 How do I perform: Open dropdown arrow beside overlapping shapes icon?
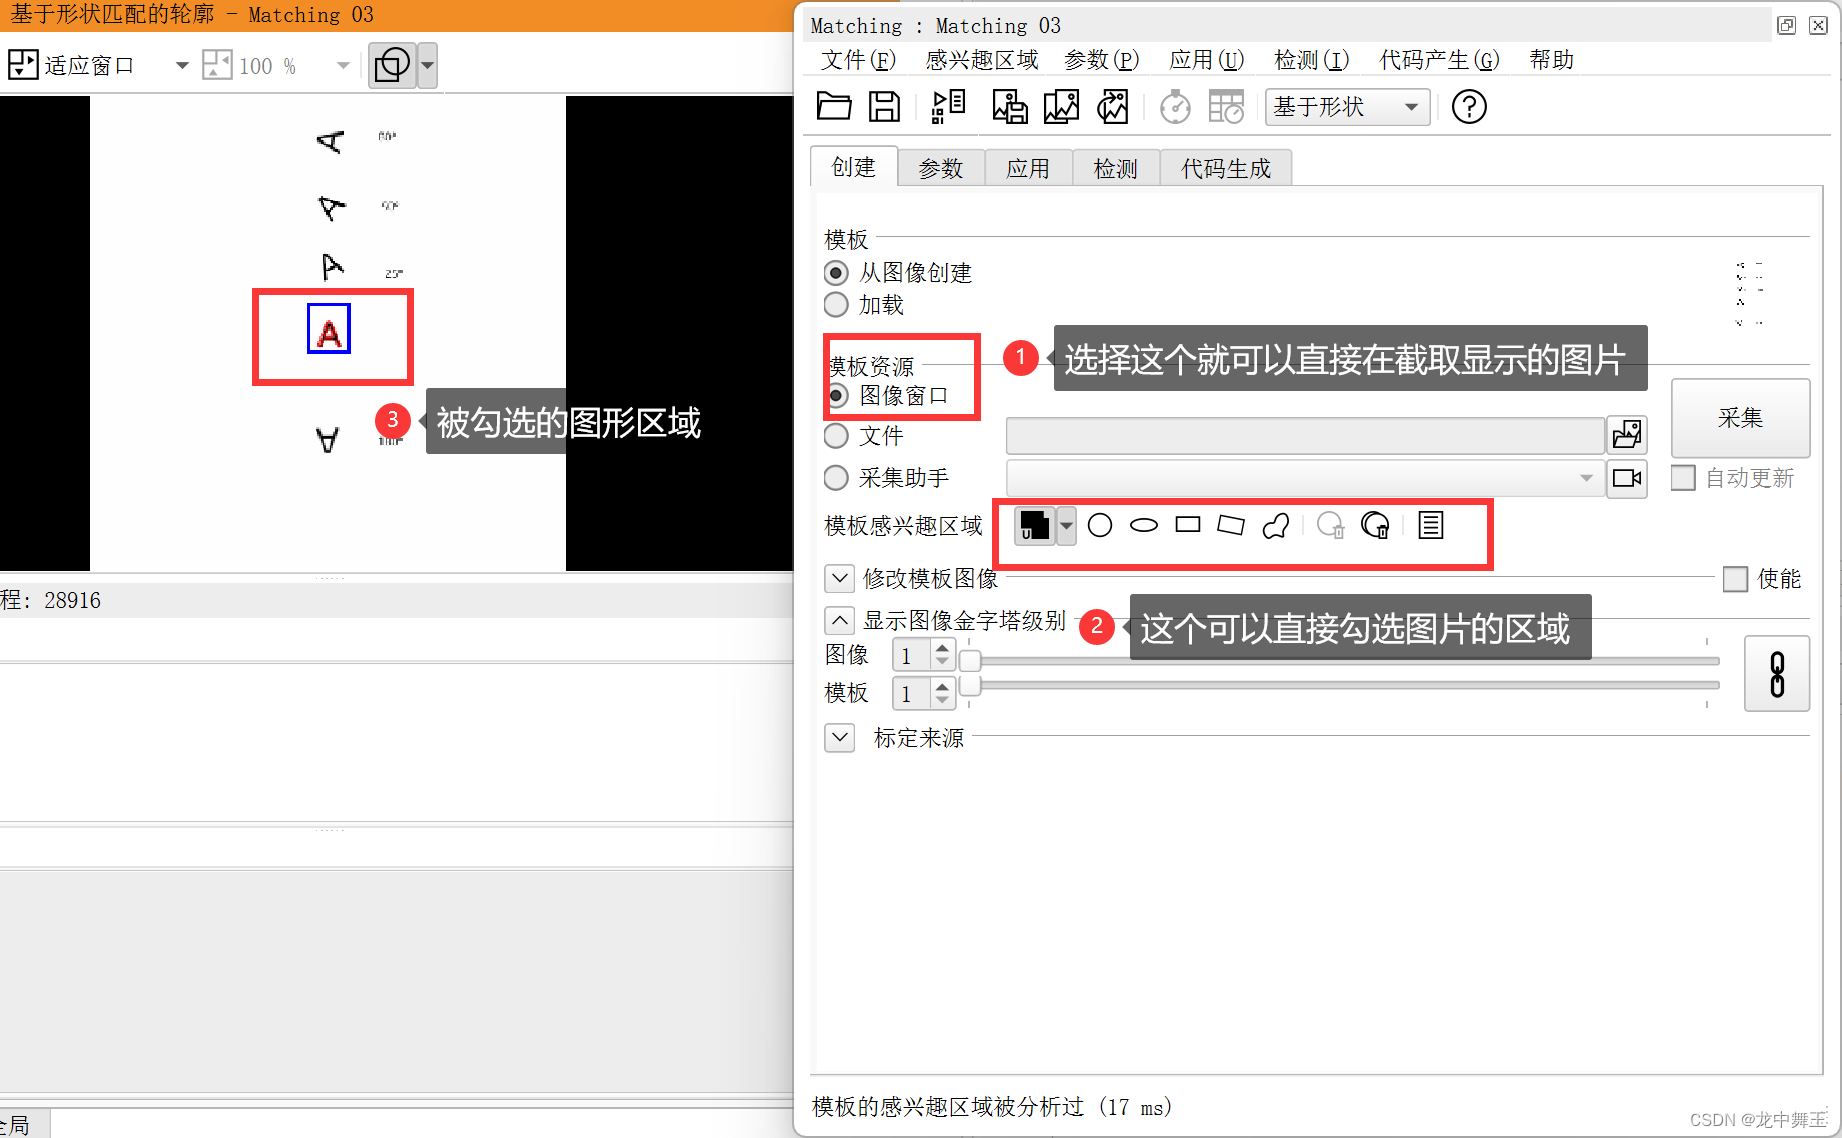[x=427, y=66]
